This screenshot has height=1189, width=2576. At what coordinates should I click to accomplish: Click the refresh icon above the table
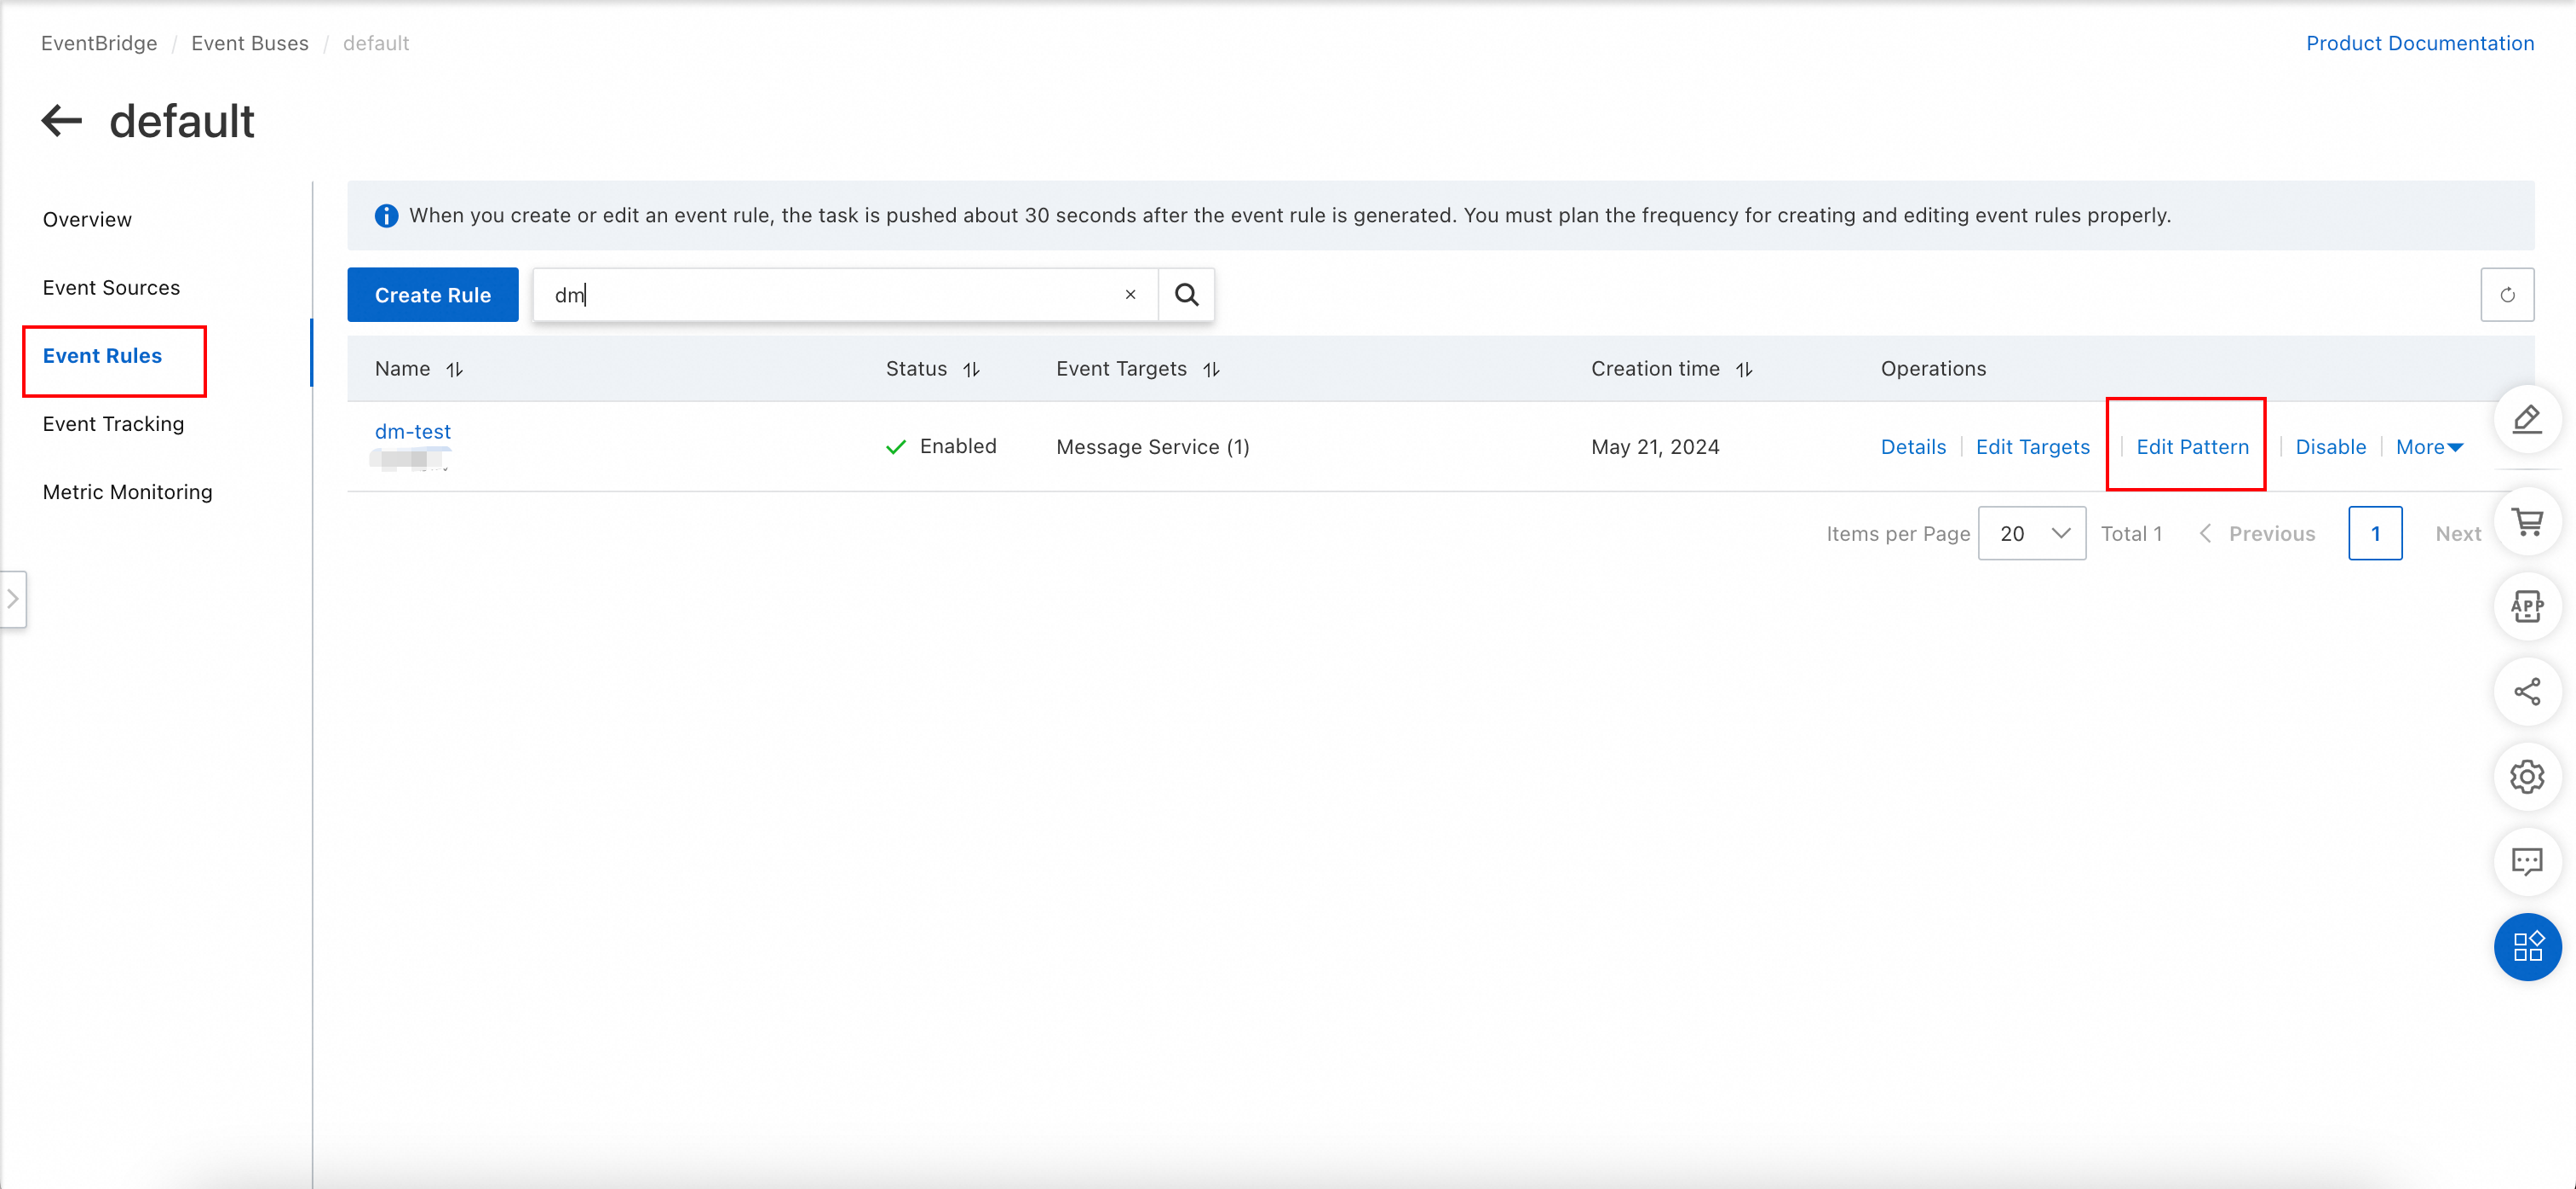coord(2506,295)
